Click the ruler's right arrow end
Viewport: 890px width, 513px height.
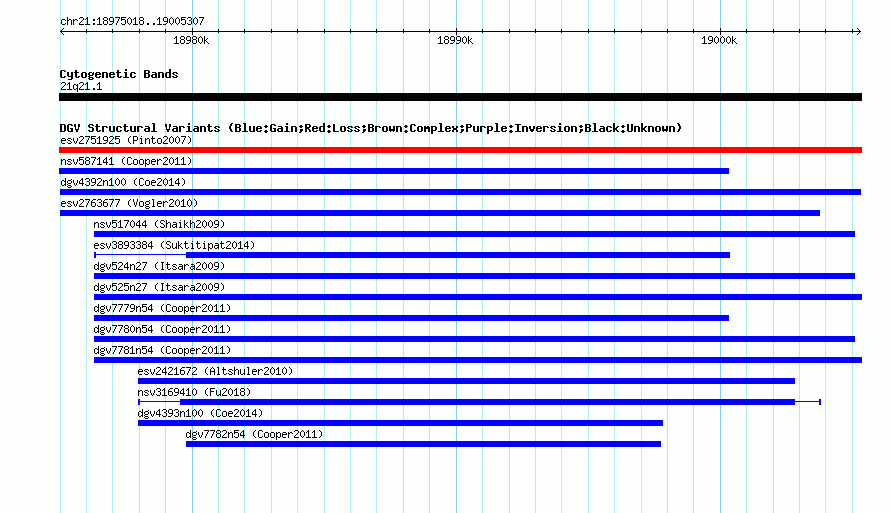click(x=859, y=31)
